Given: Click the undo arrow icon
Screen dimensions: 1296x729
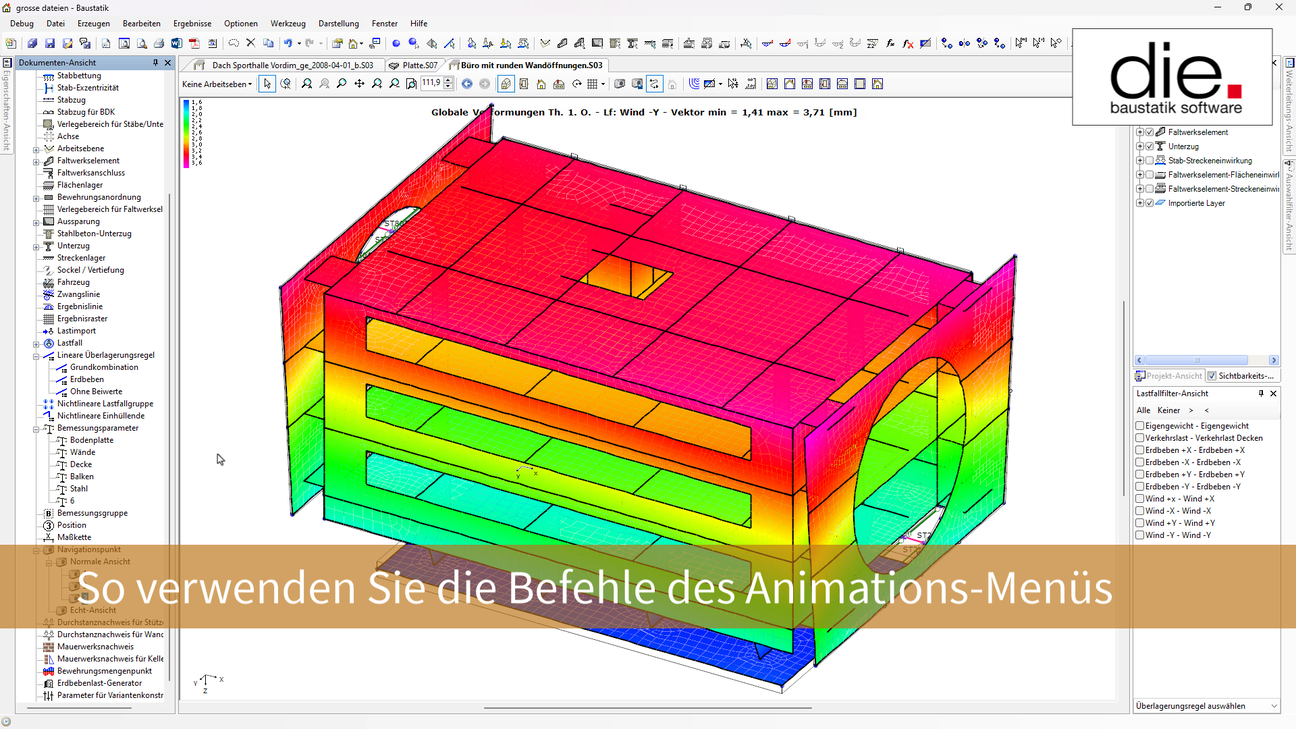Looking at the screenshot, I should pyautogui.click(x=287, y=44).
